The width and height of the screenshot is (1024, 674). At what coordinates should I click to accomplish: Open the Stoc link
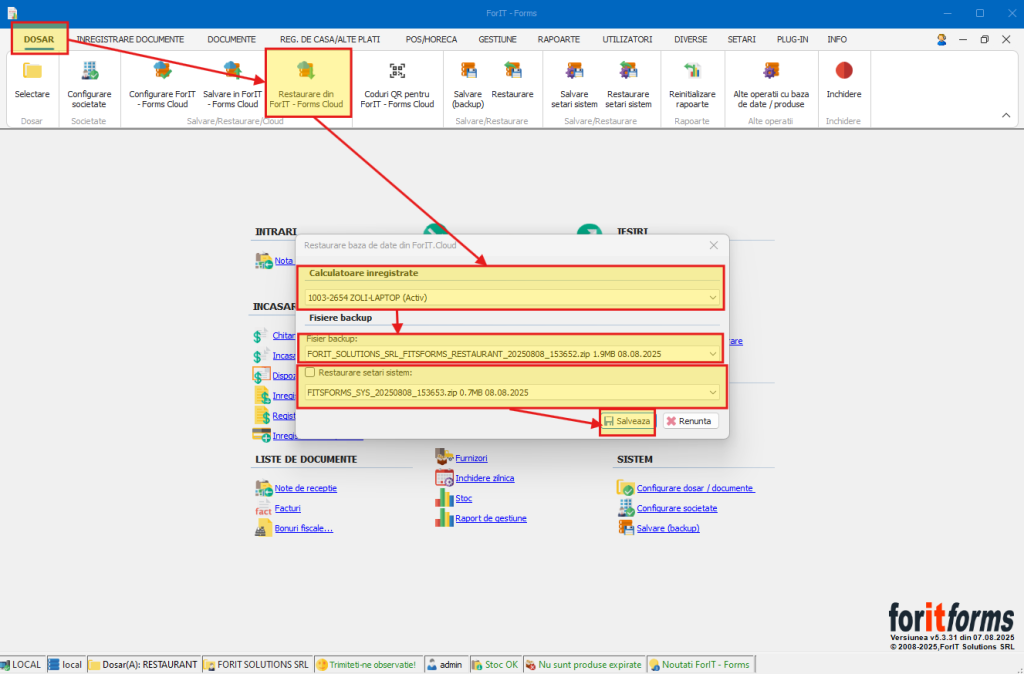(x=464, y=498)
